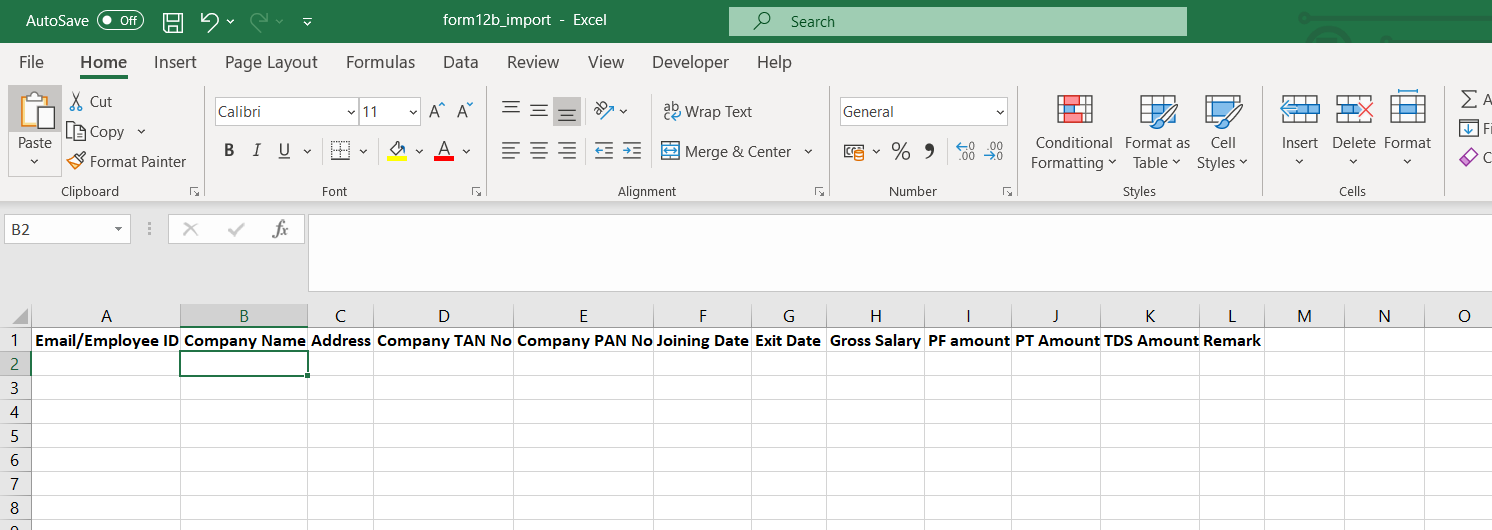This screenshot has height=530, width=1492.
Task: Click the Borders icon
Action: (x=340, y=151)
